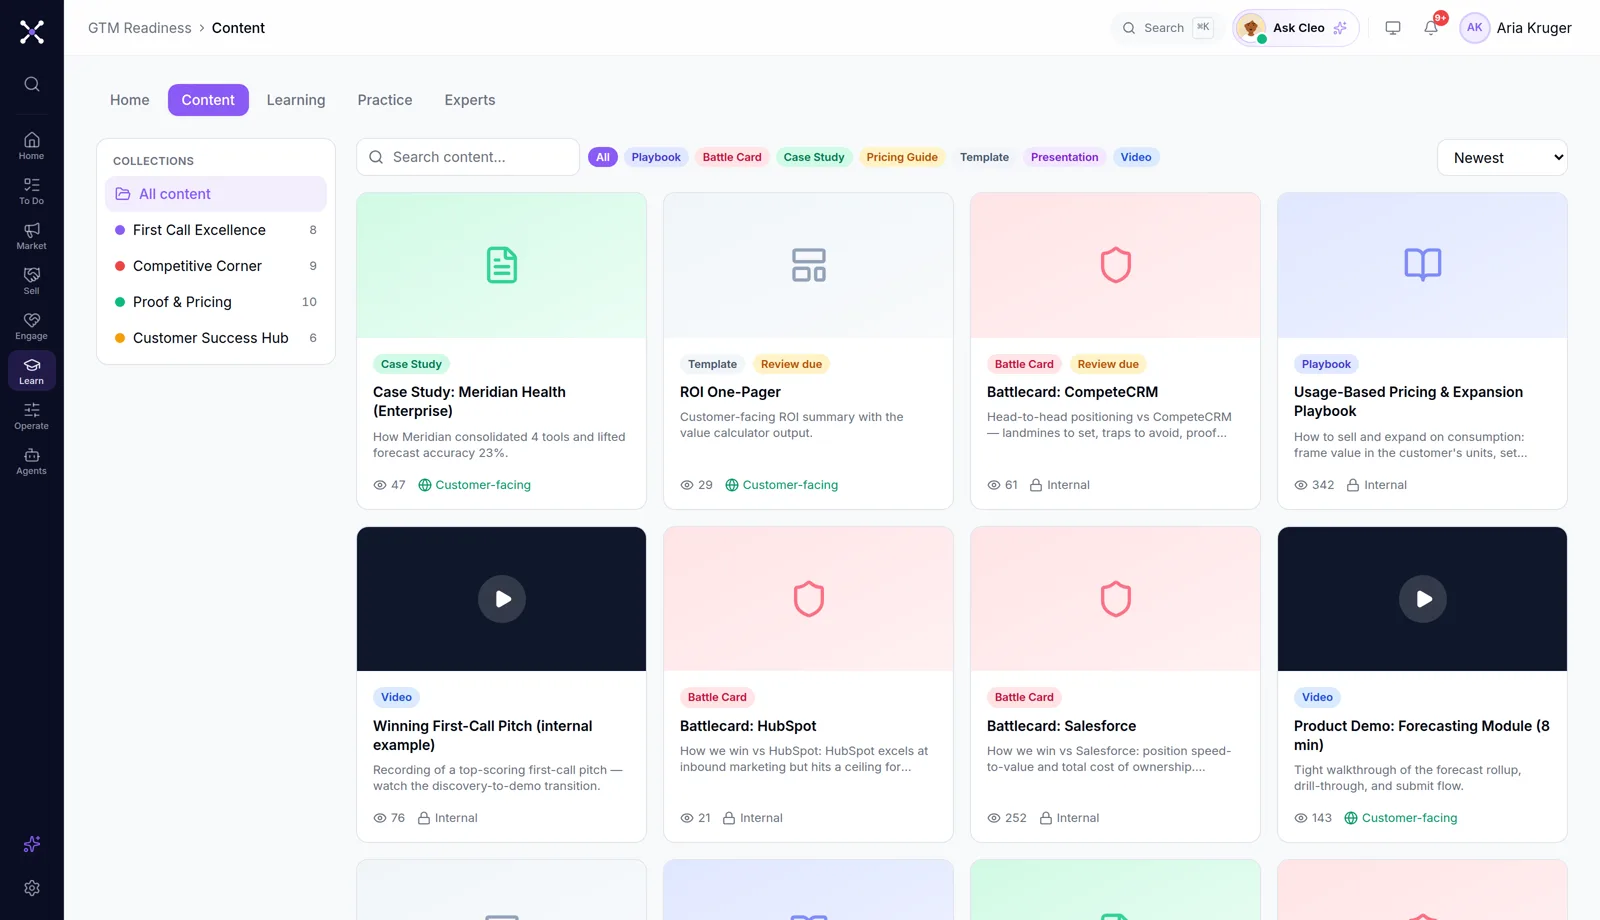
Task: Filter content by Presentation
Action: 1065,157
